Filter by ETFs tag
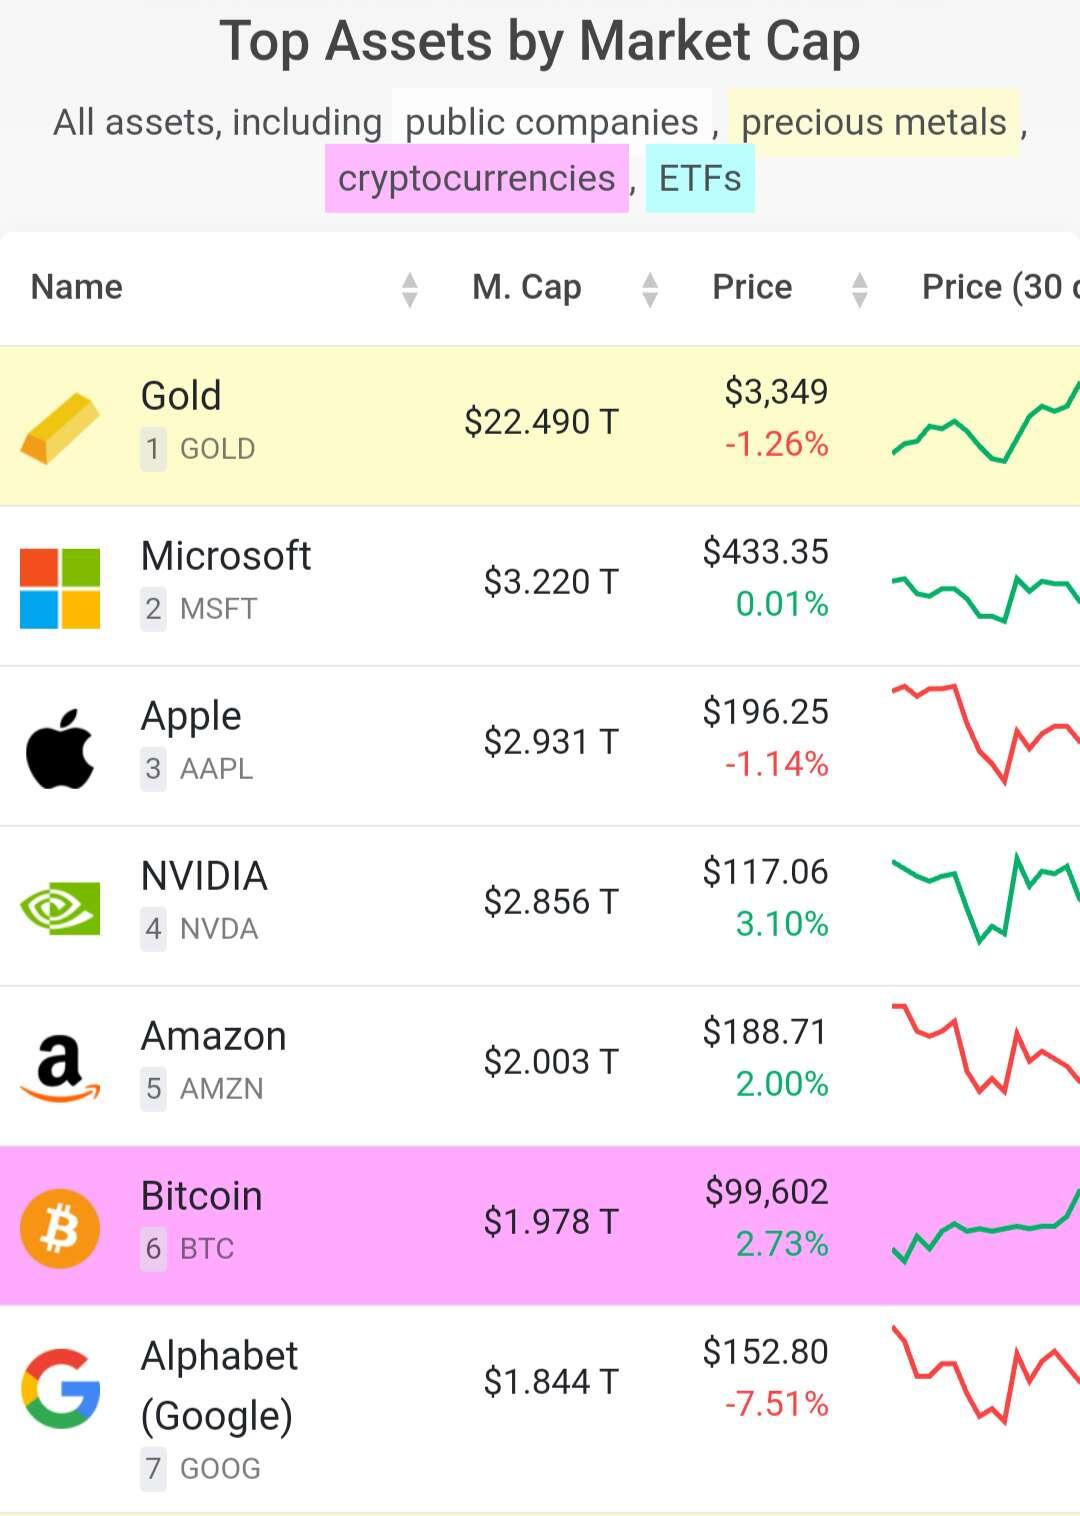Viewport: 1080px width, 1516px height. (700, 178)
